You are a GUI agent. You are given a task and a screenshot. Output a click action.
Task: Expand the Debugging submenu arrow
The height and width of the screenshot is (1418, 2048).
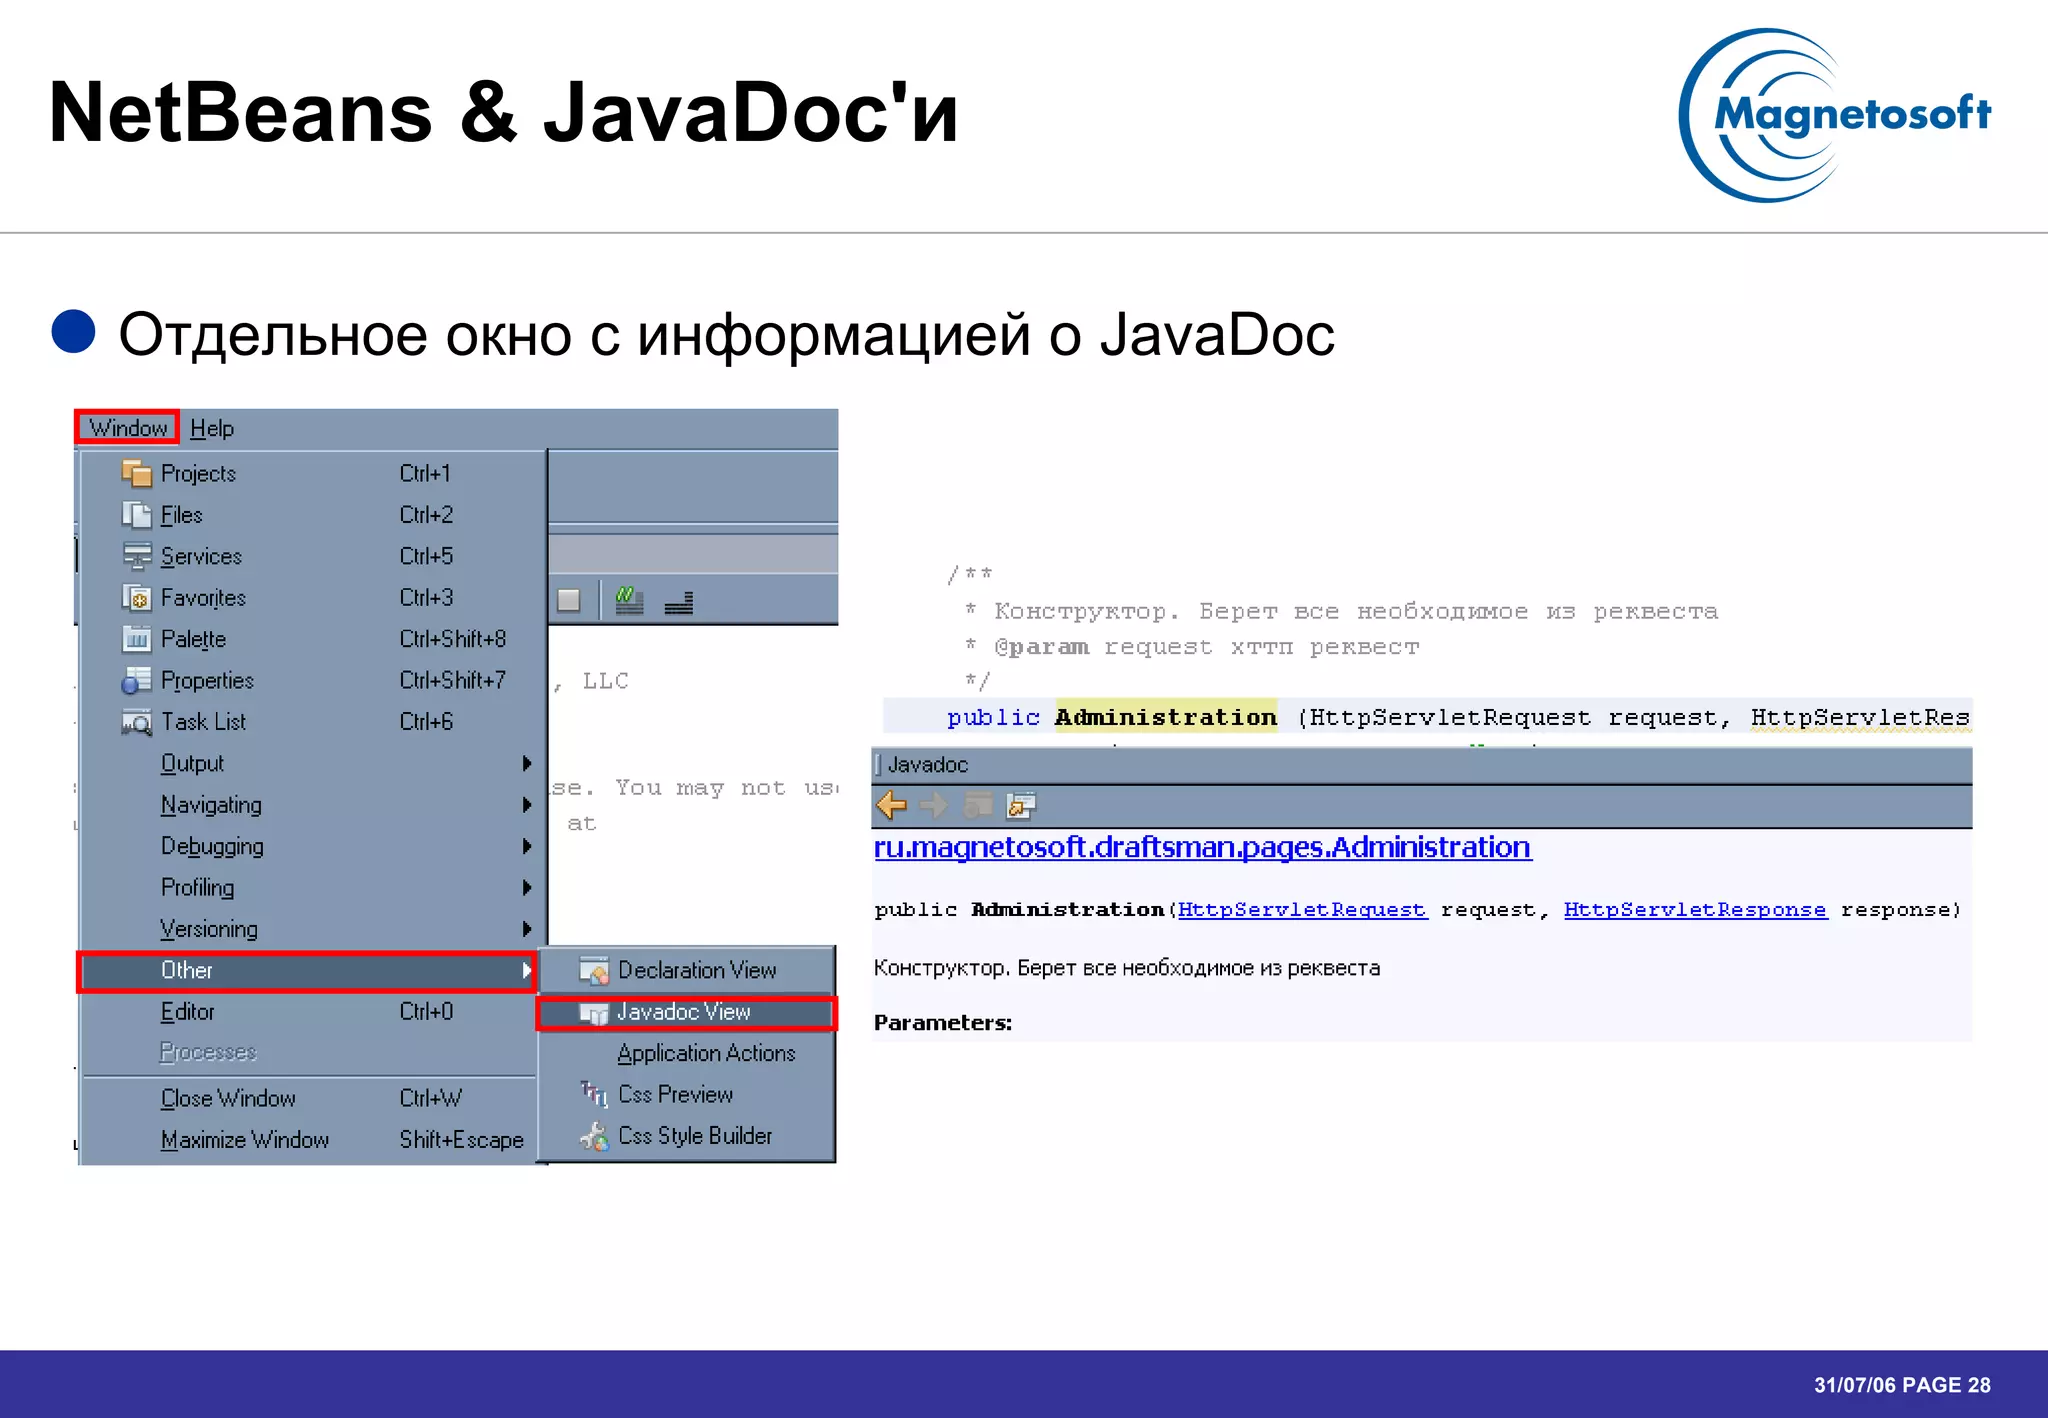pyautogui.click(x=527, y=846)
